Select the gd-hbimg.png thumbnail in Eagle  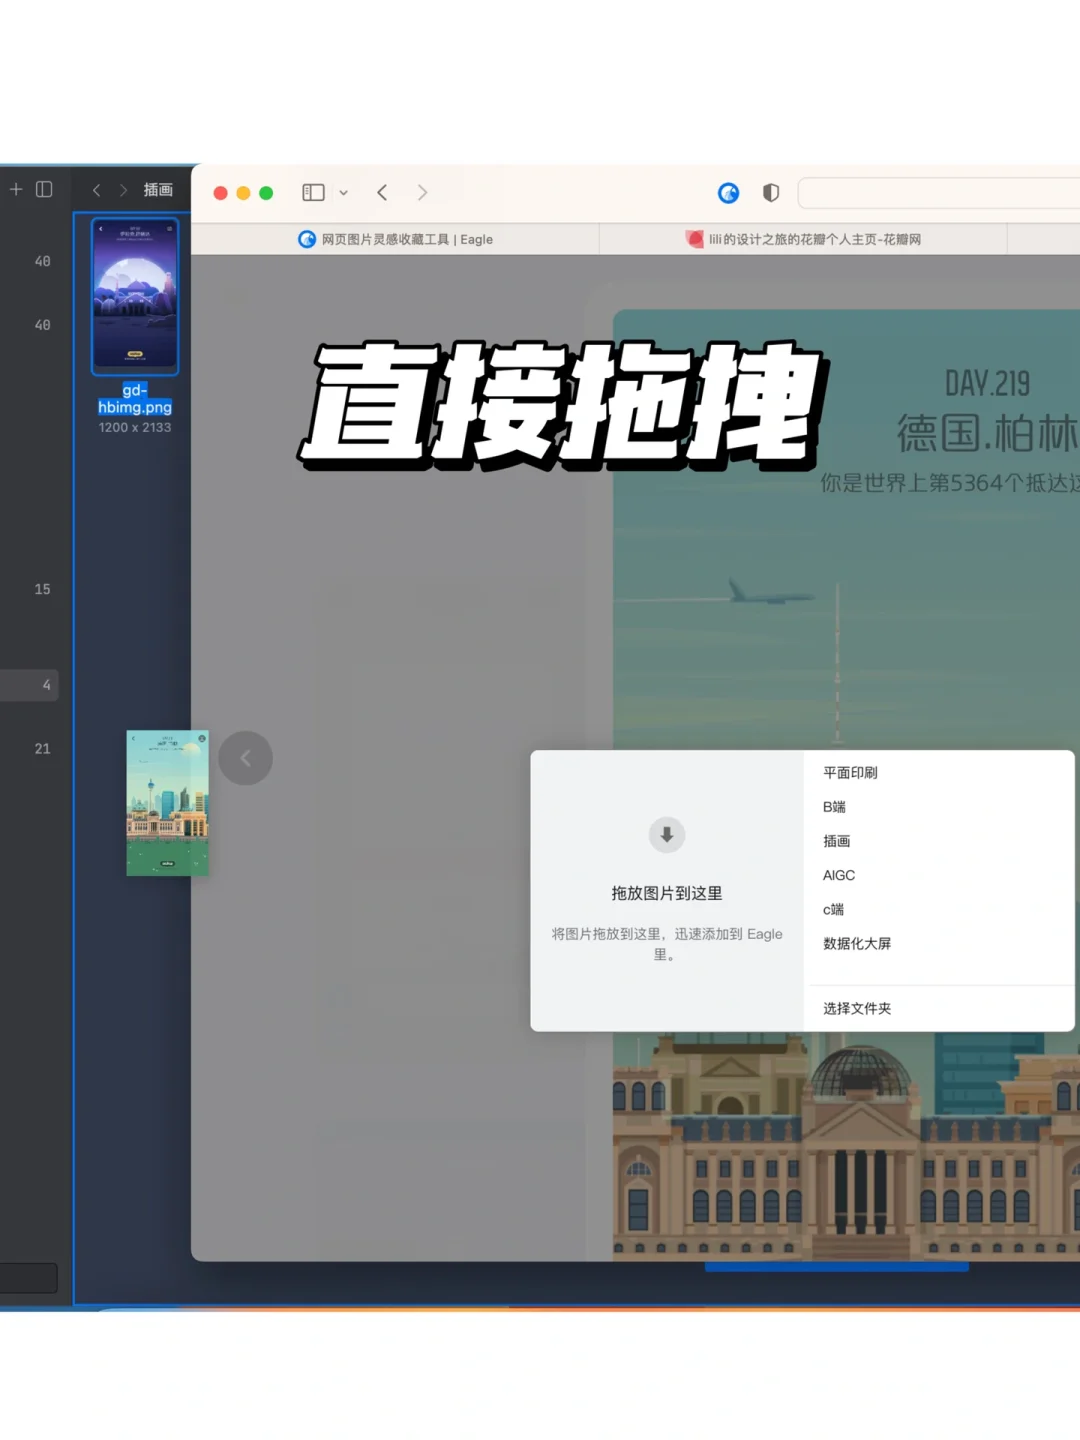pos(135,295)
